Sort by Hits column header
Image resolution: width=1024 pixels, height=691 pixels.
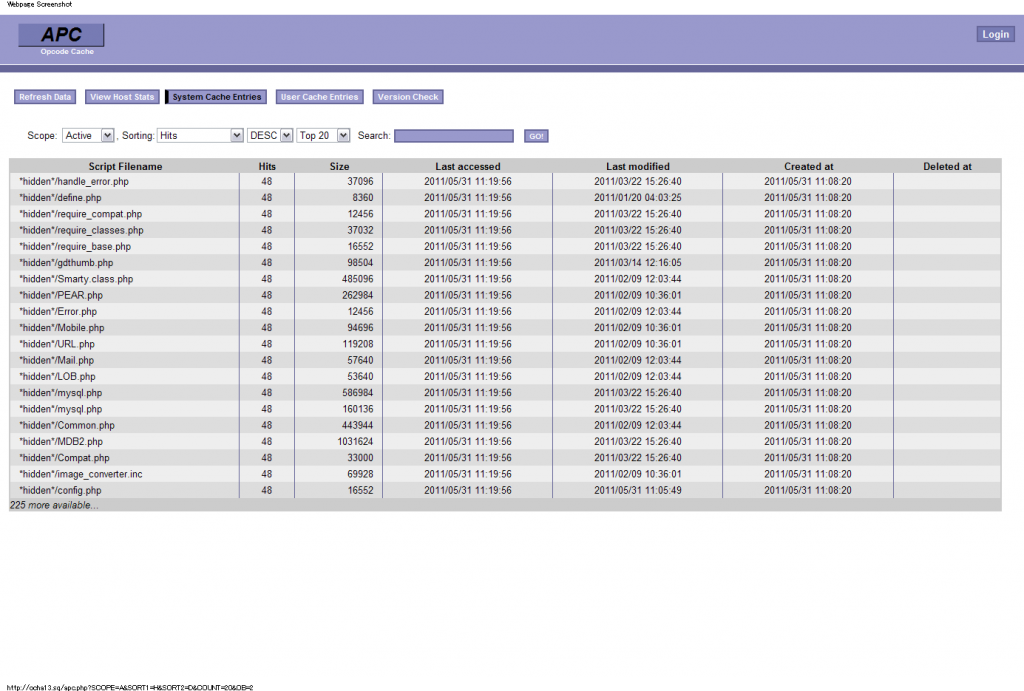point(267,167)
